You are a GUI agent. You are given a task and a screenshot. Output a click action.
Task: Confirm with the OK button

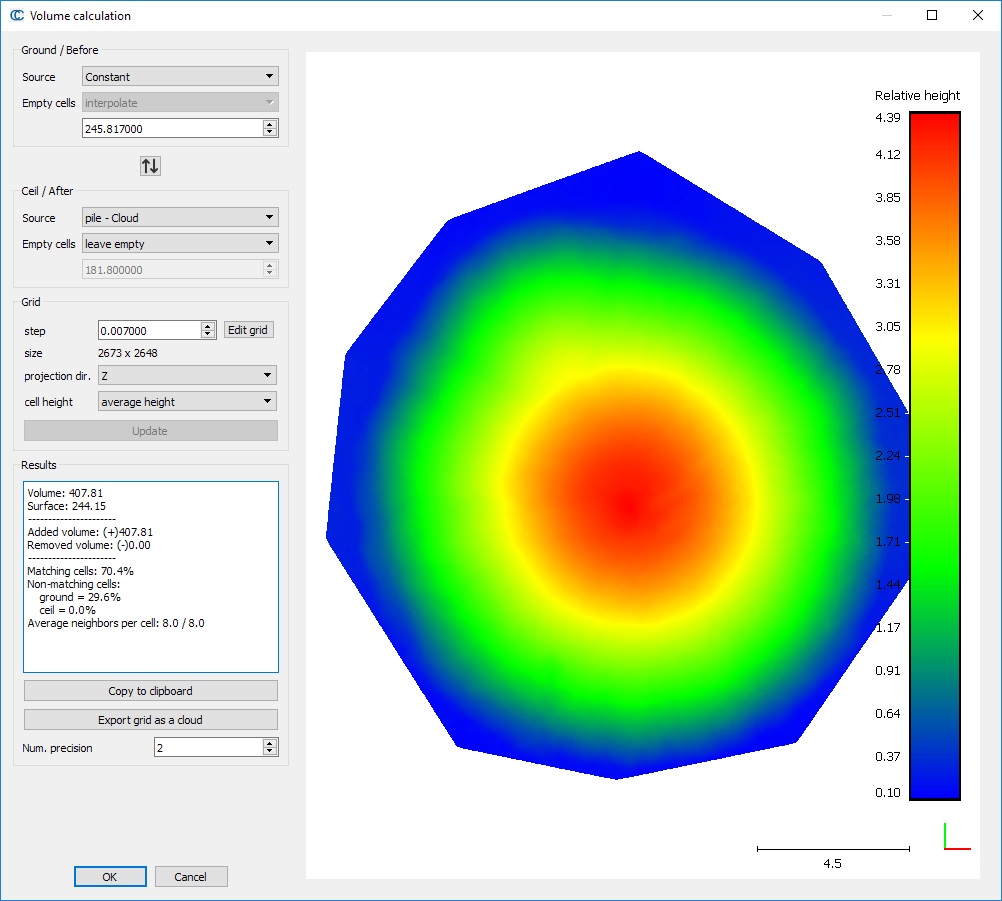pos(110,877)
